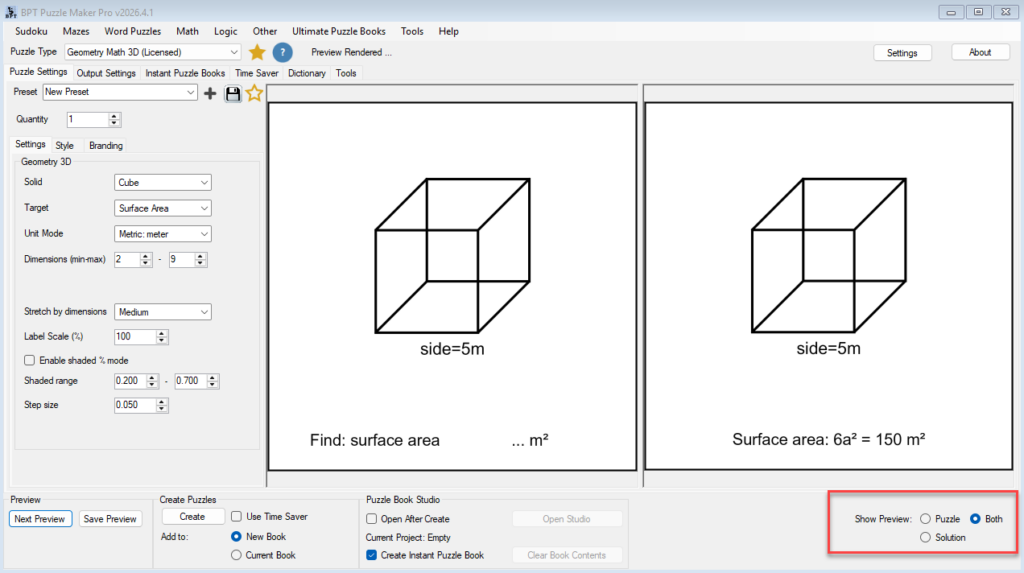The image size is (1024, 573).
Task: Show only the Solution preview
Action: click(925, 537)
